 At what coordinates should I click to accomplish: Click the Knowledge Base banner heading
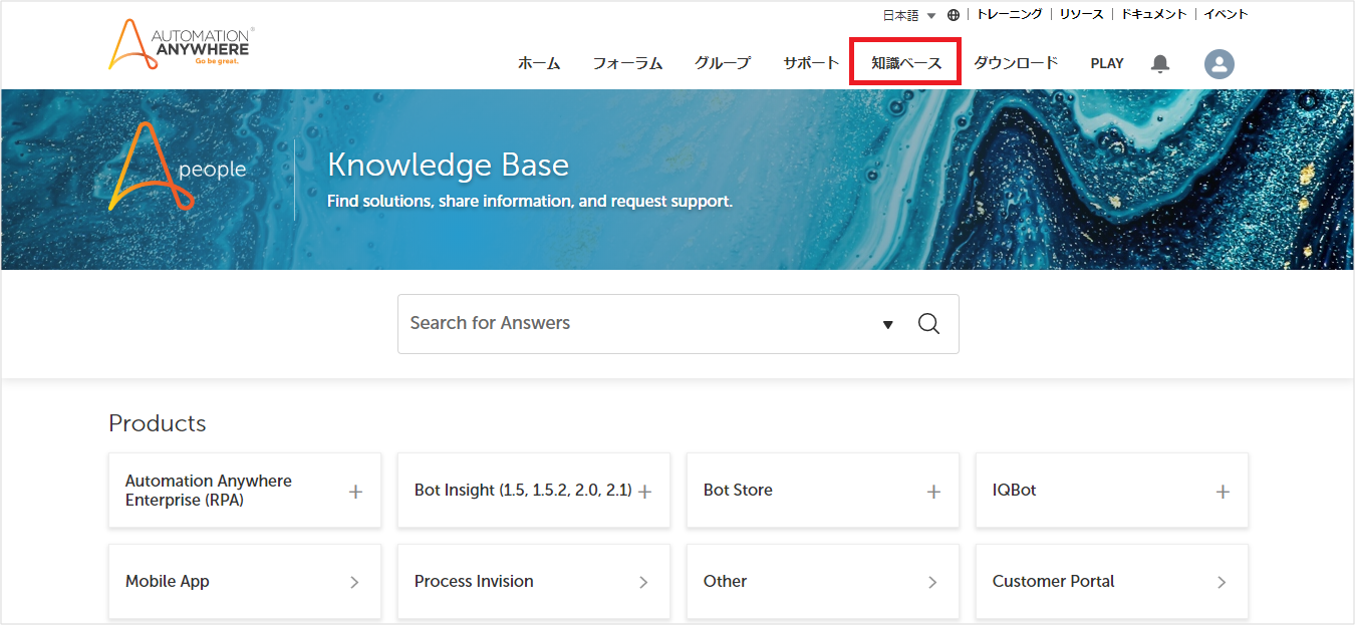coord(448,165)
